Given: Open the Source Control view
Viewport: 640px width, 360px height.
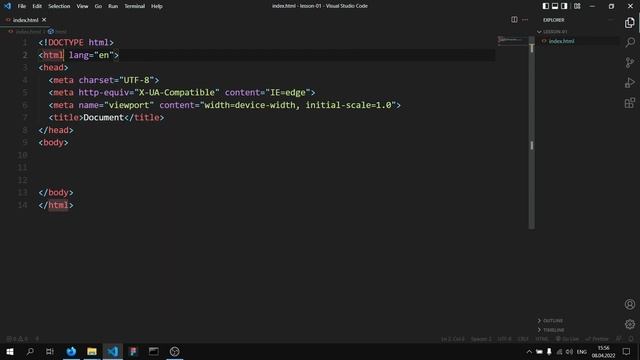Looking at the screenshot, I should pos(630,62).
